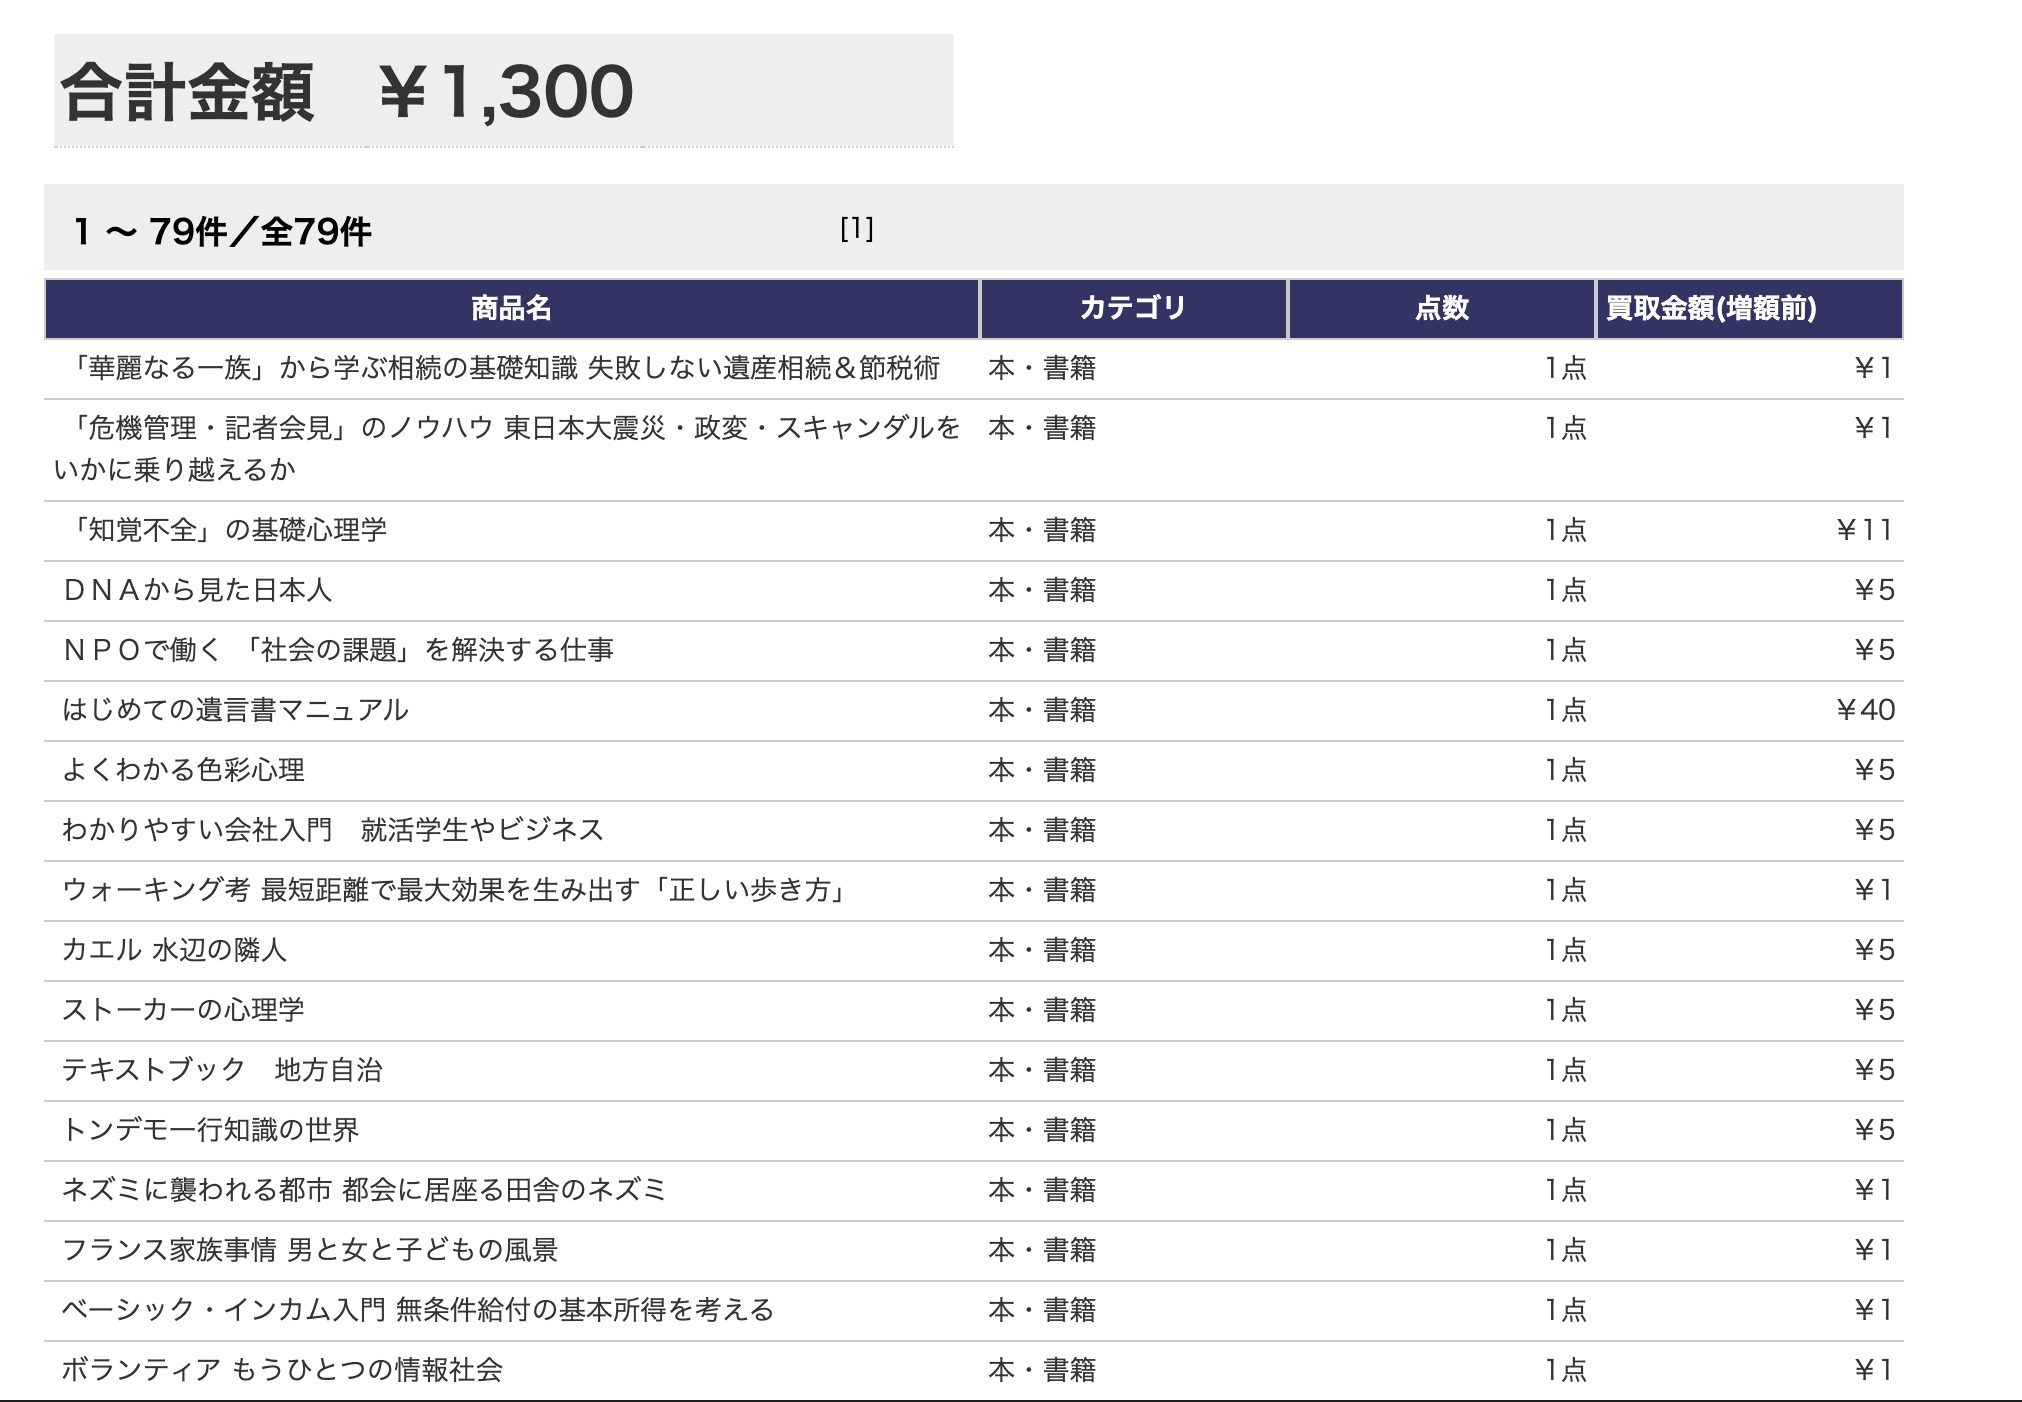Viewport: 2022px width, 1402px height.
Task: Click the 買取金額(増額前) column header
Action: pyautogui.click(x=1711, y=308)
